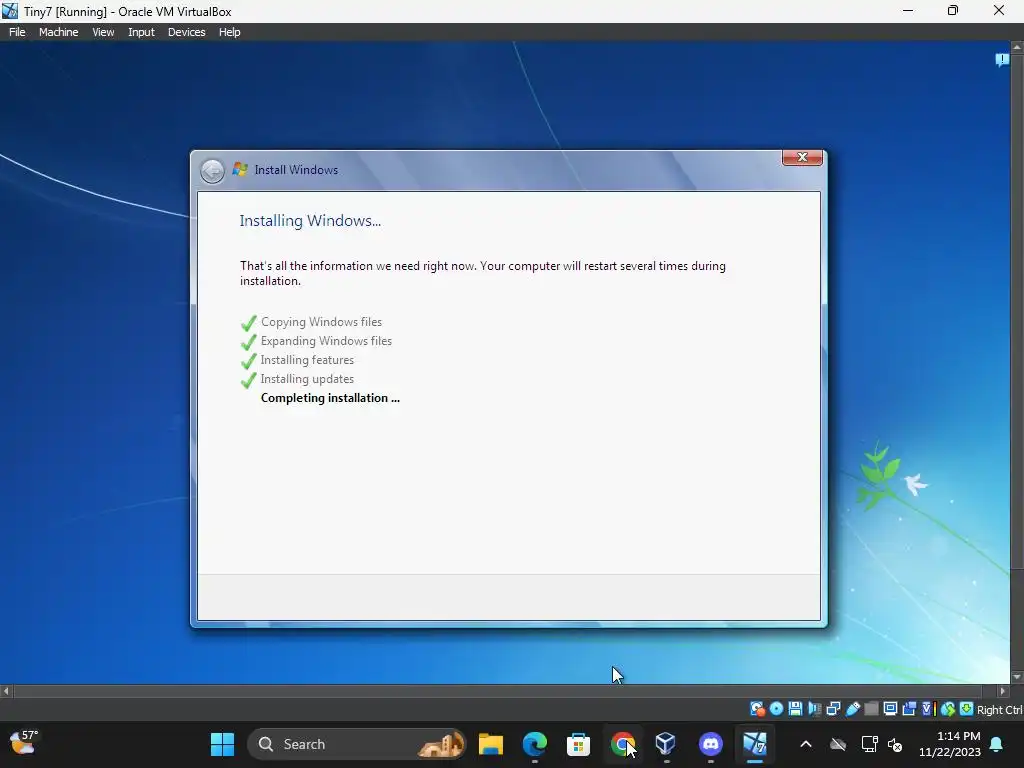Viewport: 1024px width, 768px height.
Task: Click the floppy disk status icon
Action: coord(795,709)
